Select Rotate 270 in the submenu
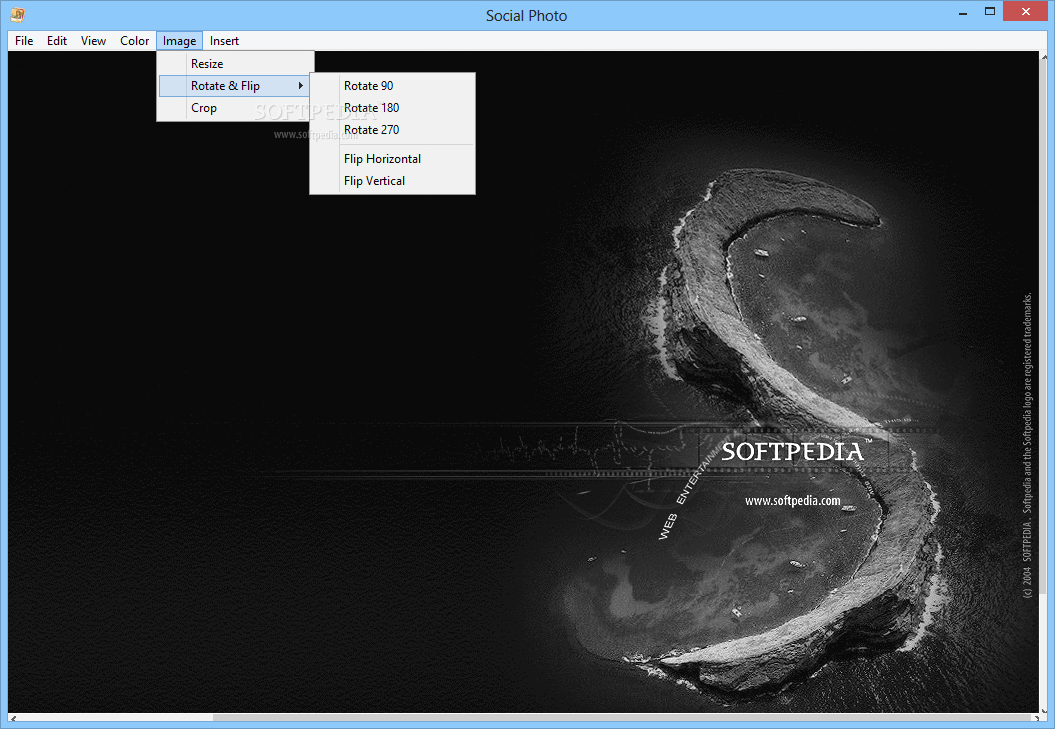This screenshot has width=1055, height=729. [x=392, y=130]
